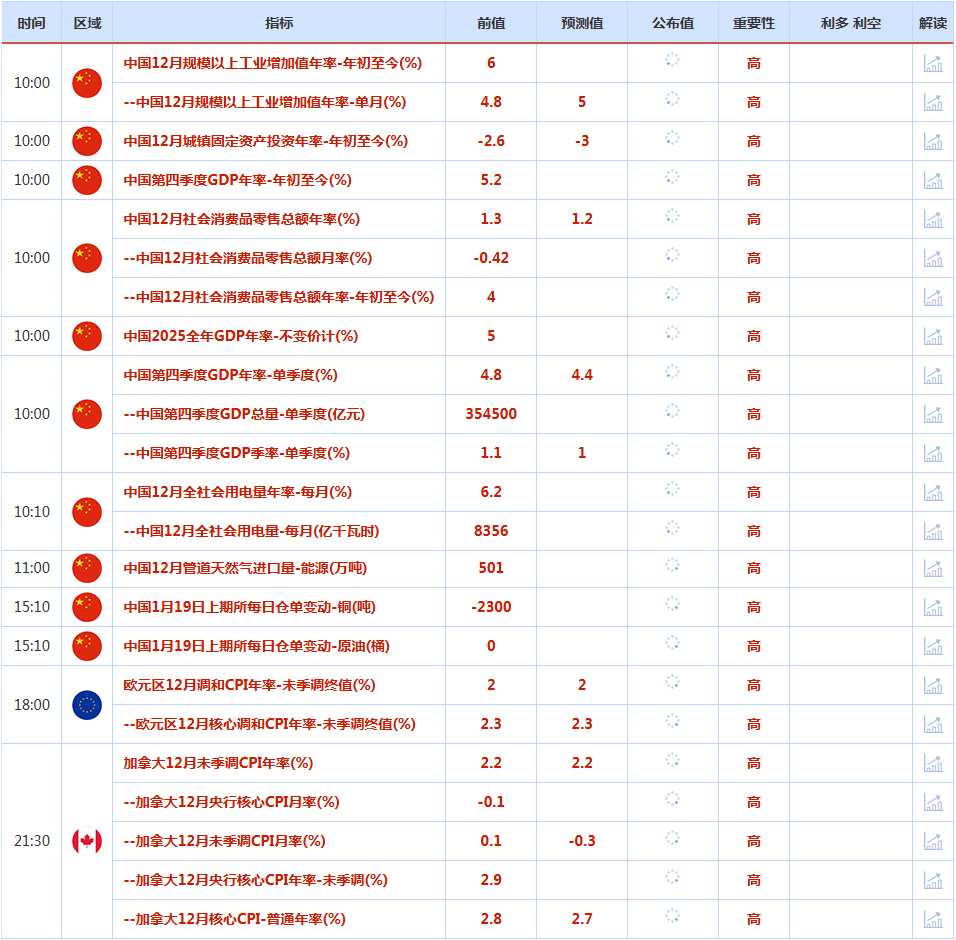Viewport: 956px width, 940px height.
Task: Open chart icon for 欧元区12月核心调和CPI年率 row
Action: (933, 725)
